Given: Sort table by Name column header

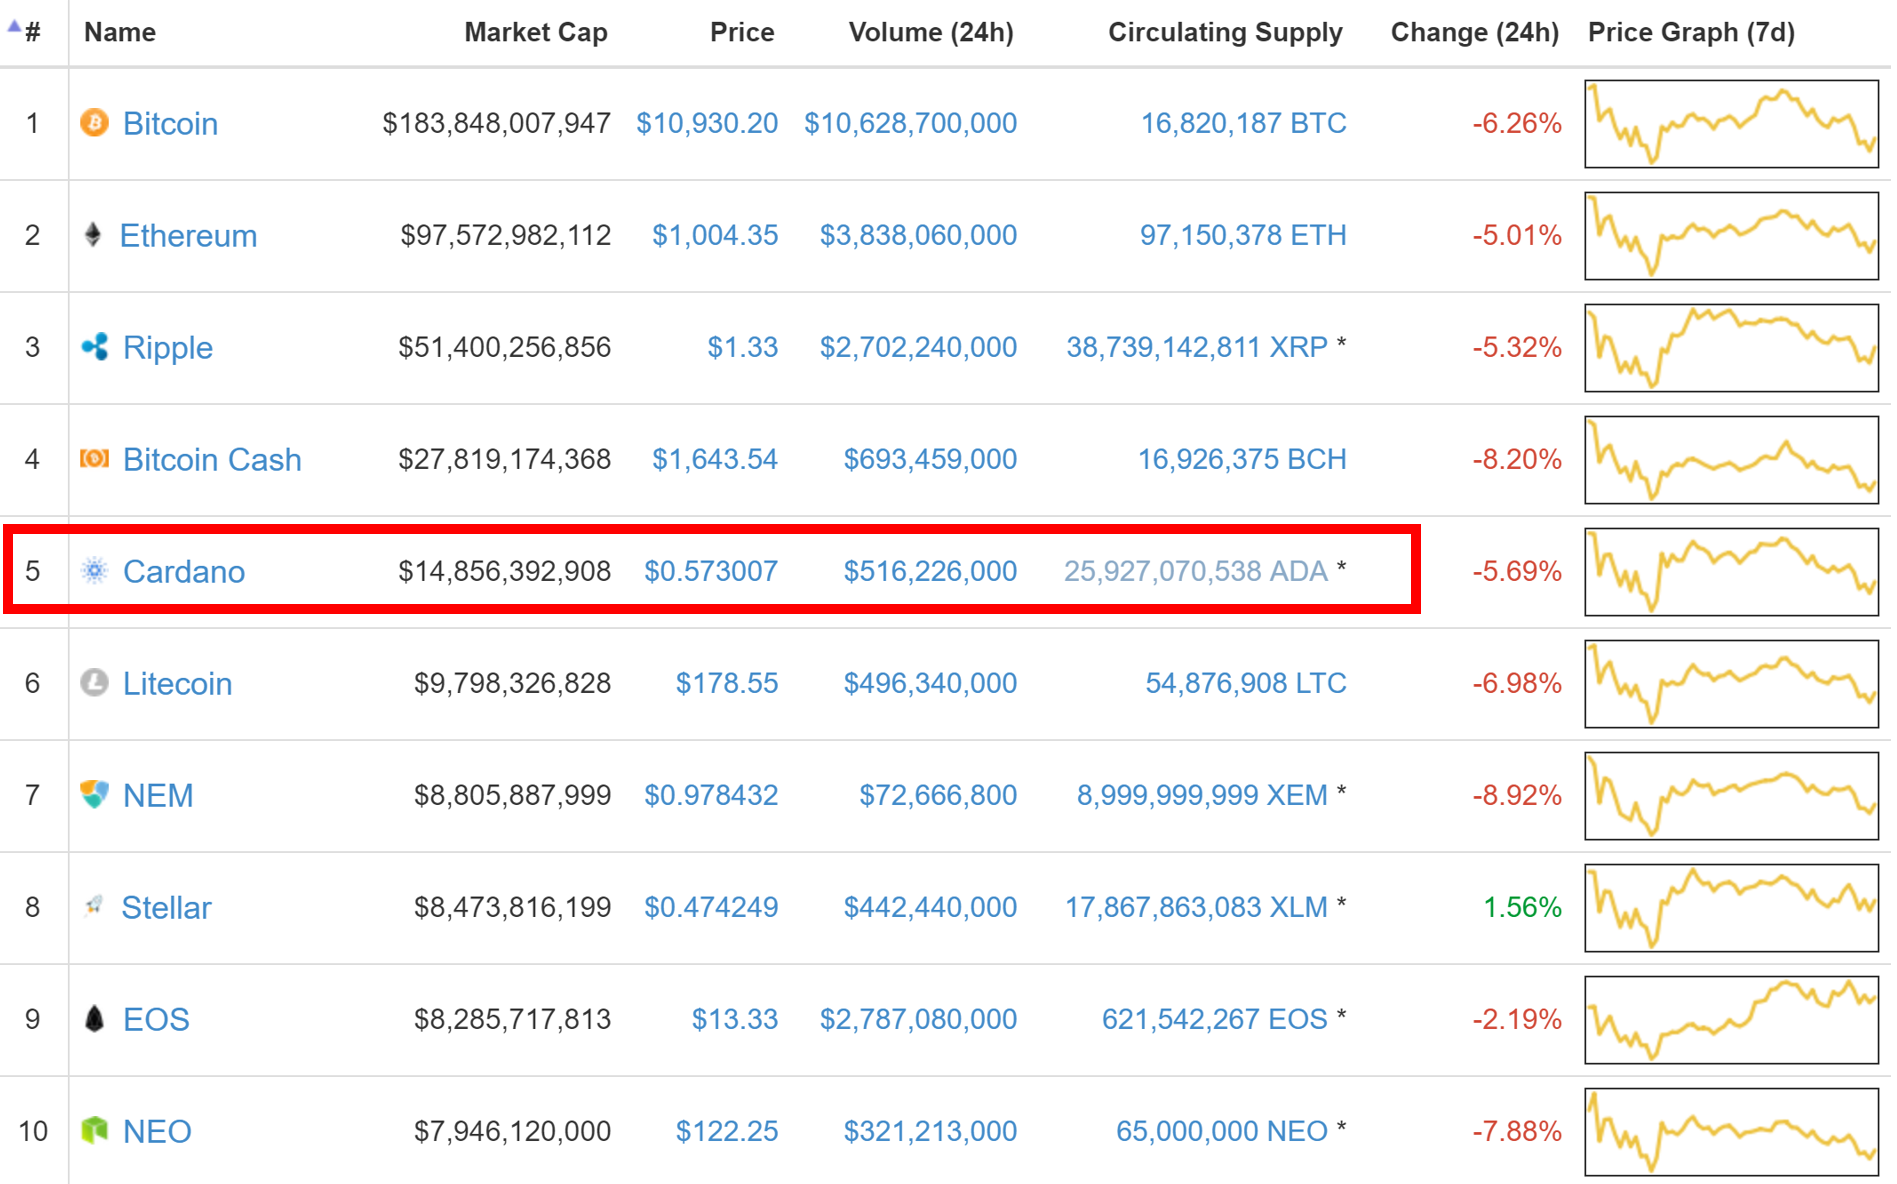Looking at the screenshot, I should (120, 32).
